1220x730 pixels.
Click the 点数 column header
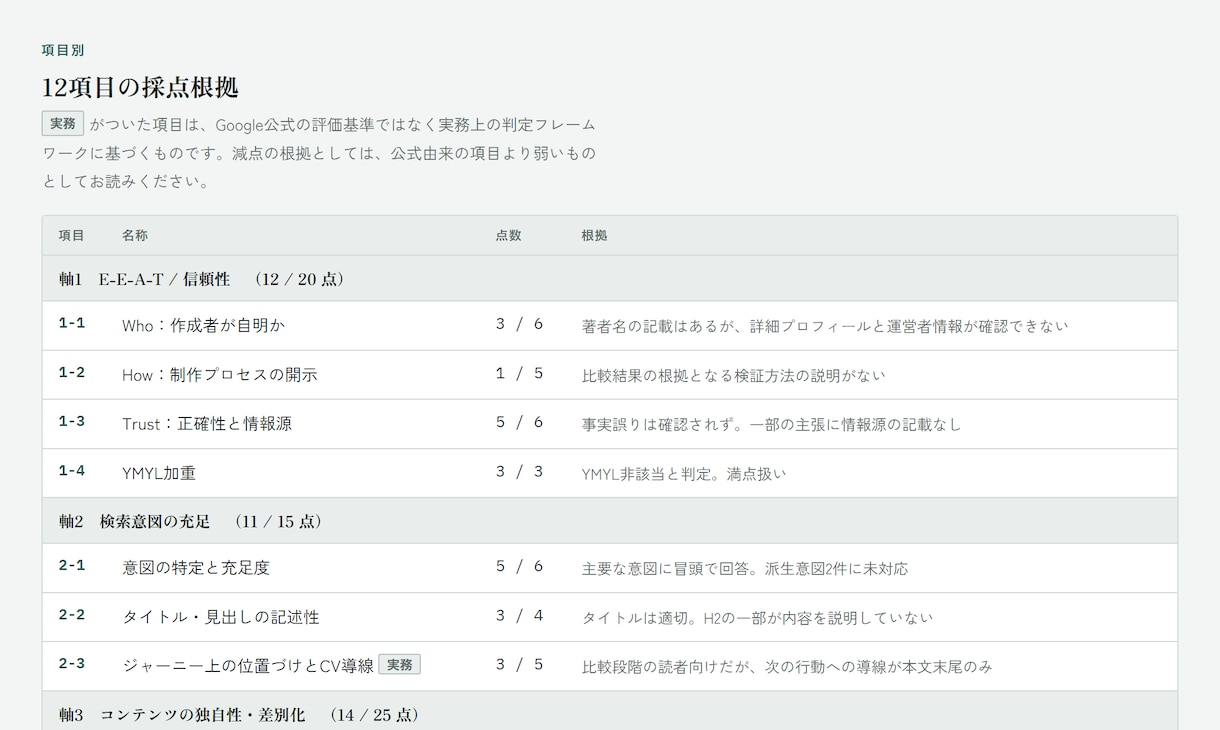[x=508, y=236]
